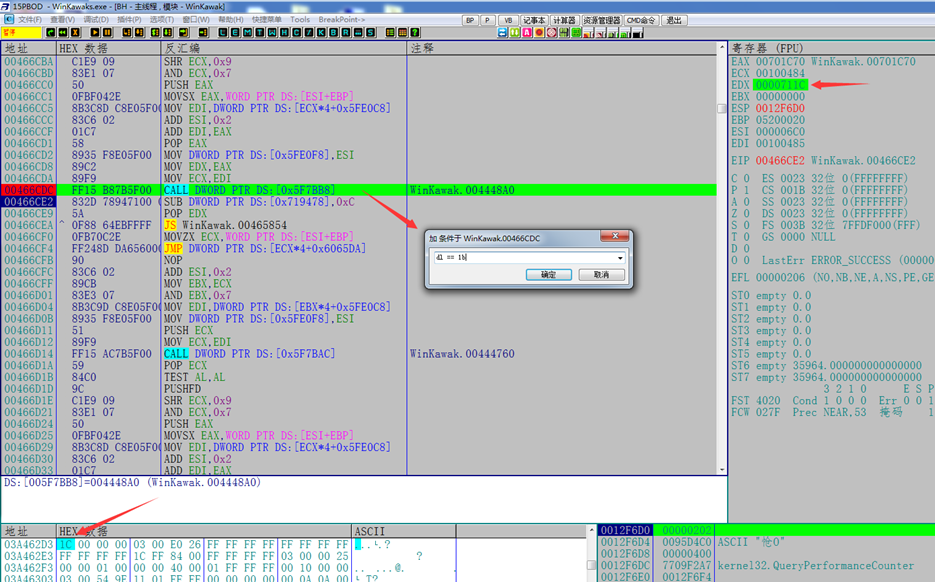Click the Open file toolbar icon
The height and width of the screenshot is (582, 935).
click(x=50, y=32)
